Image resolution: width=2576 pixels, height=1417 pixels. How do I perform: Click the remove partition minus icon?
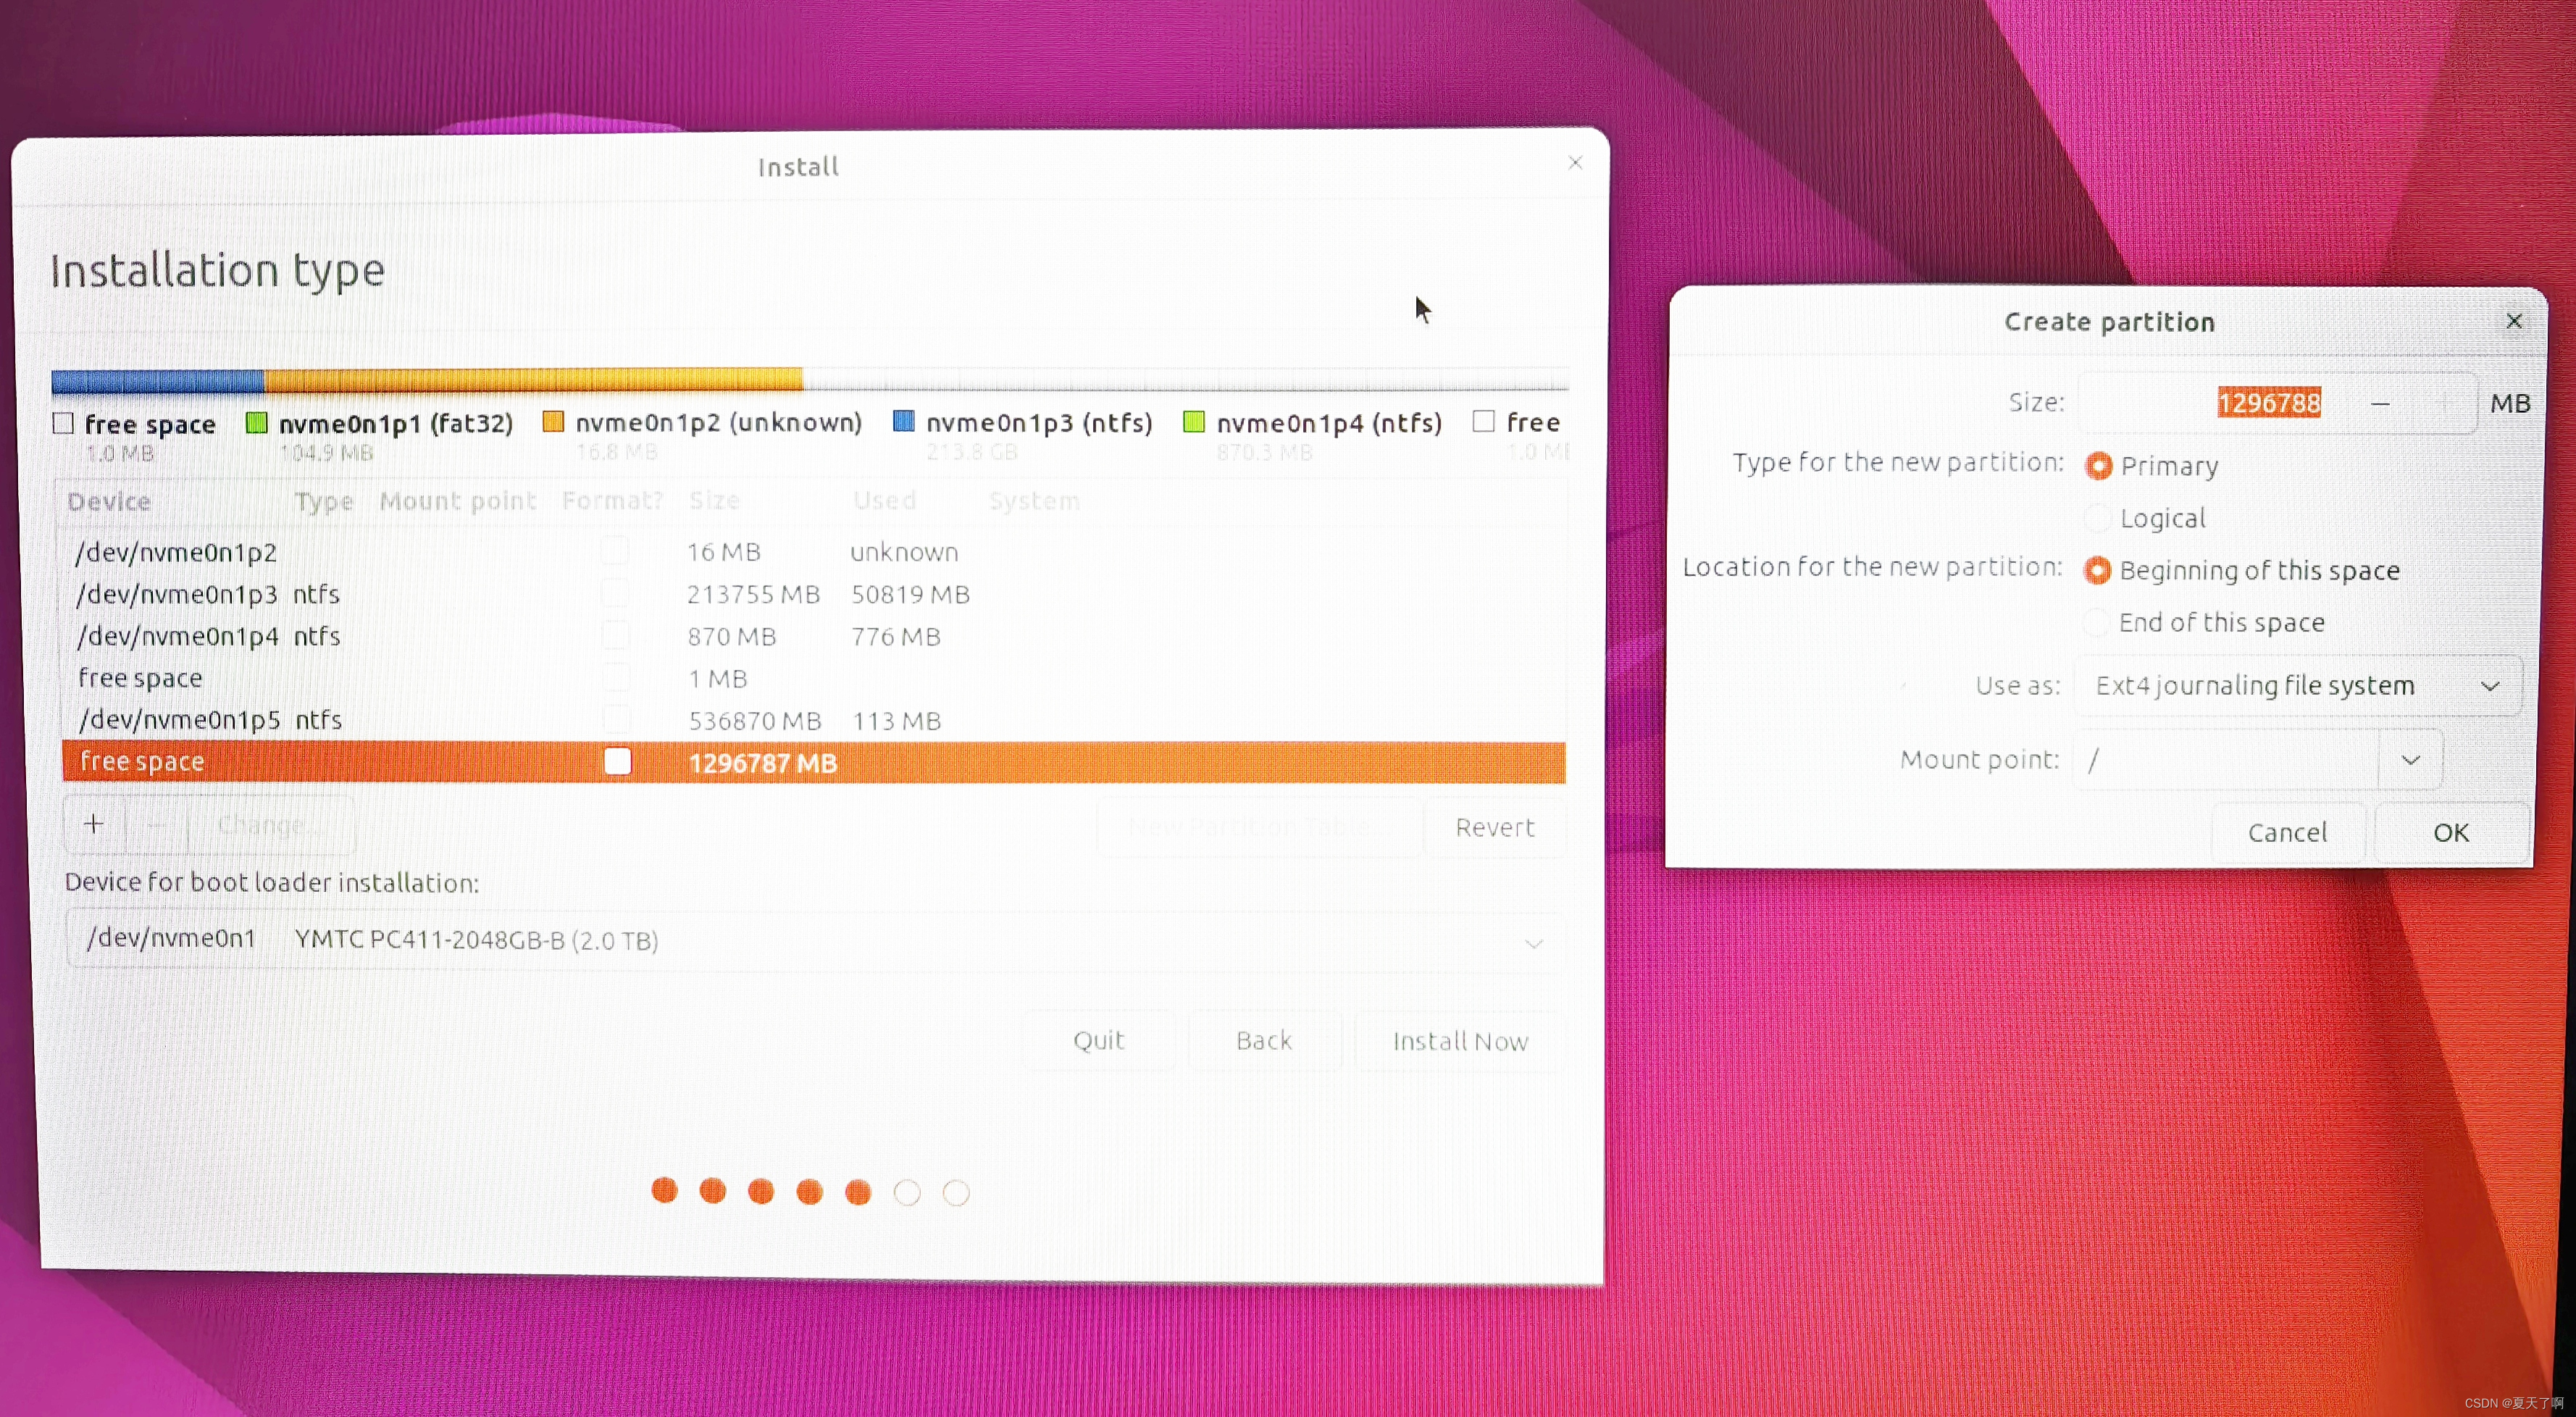pos(155,824)
